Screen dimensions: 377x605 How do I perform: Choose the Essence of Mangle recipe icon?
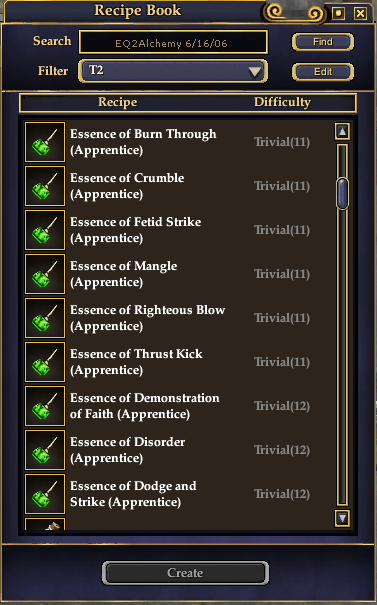coord(45,274)
